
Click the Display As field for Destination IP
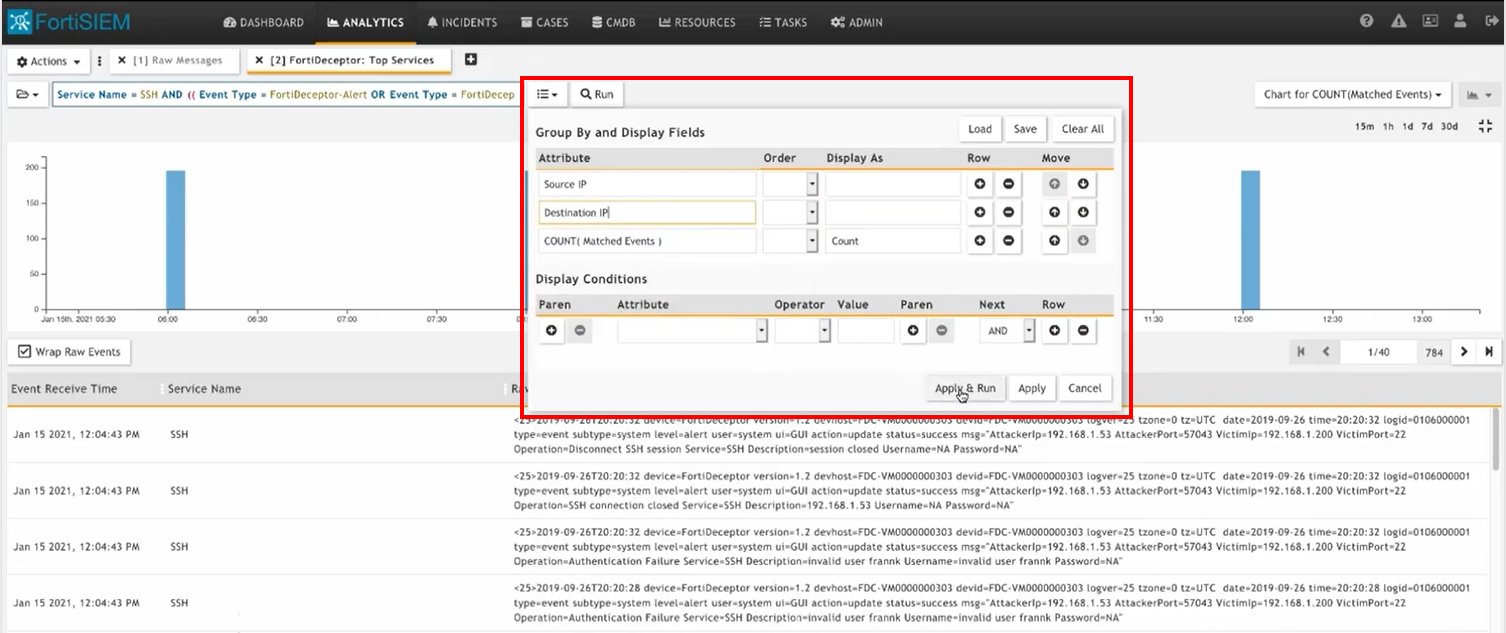(x=892, y=213)
